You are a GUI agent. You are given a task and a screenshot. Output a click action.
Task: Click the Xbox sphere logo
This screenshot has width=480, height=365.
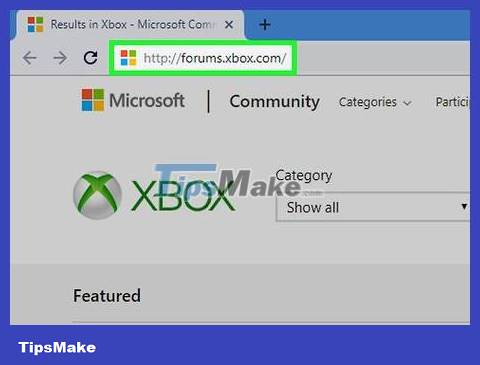(97, 195)
